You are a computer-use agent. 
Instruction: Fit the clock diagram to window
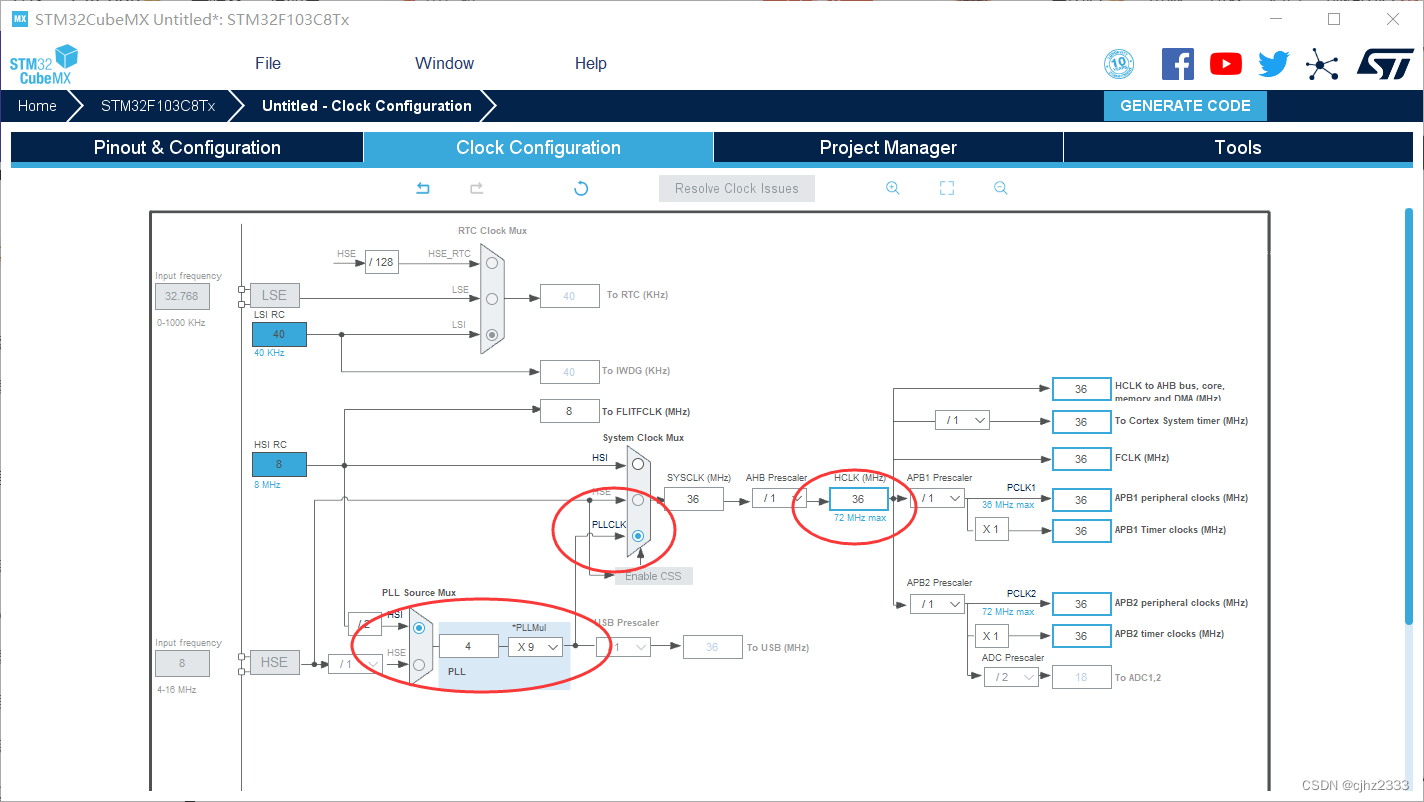click(947, 188)
